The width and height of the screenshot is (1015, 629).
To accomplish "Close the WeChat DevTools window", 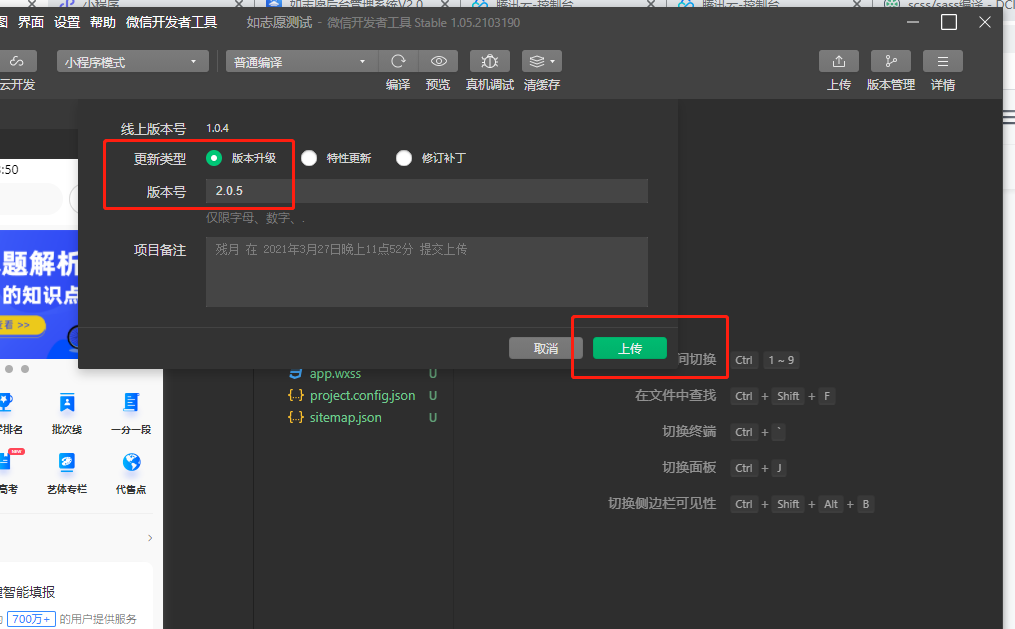I will 985,23.
